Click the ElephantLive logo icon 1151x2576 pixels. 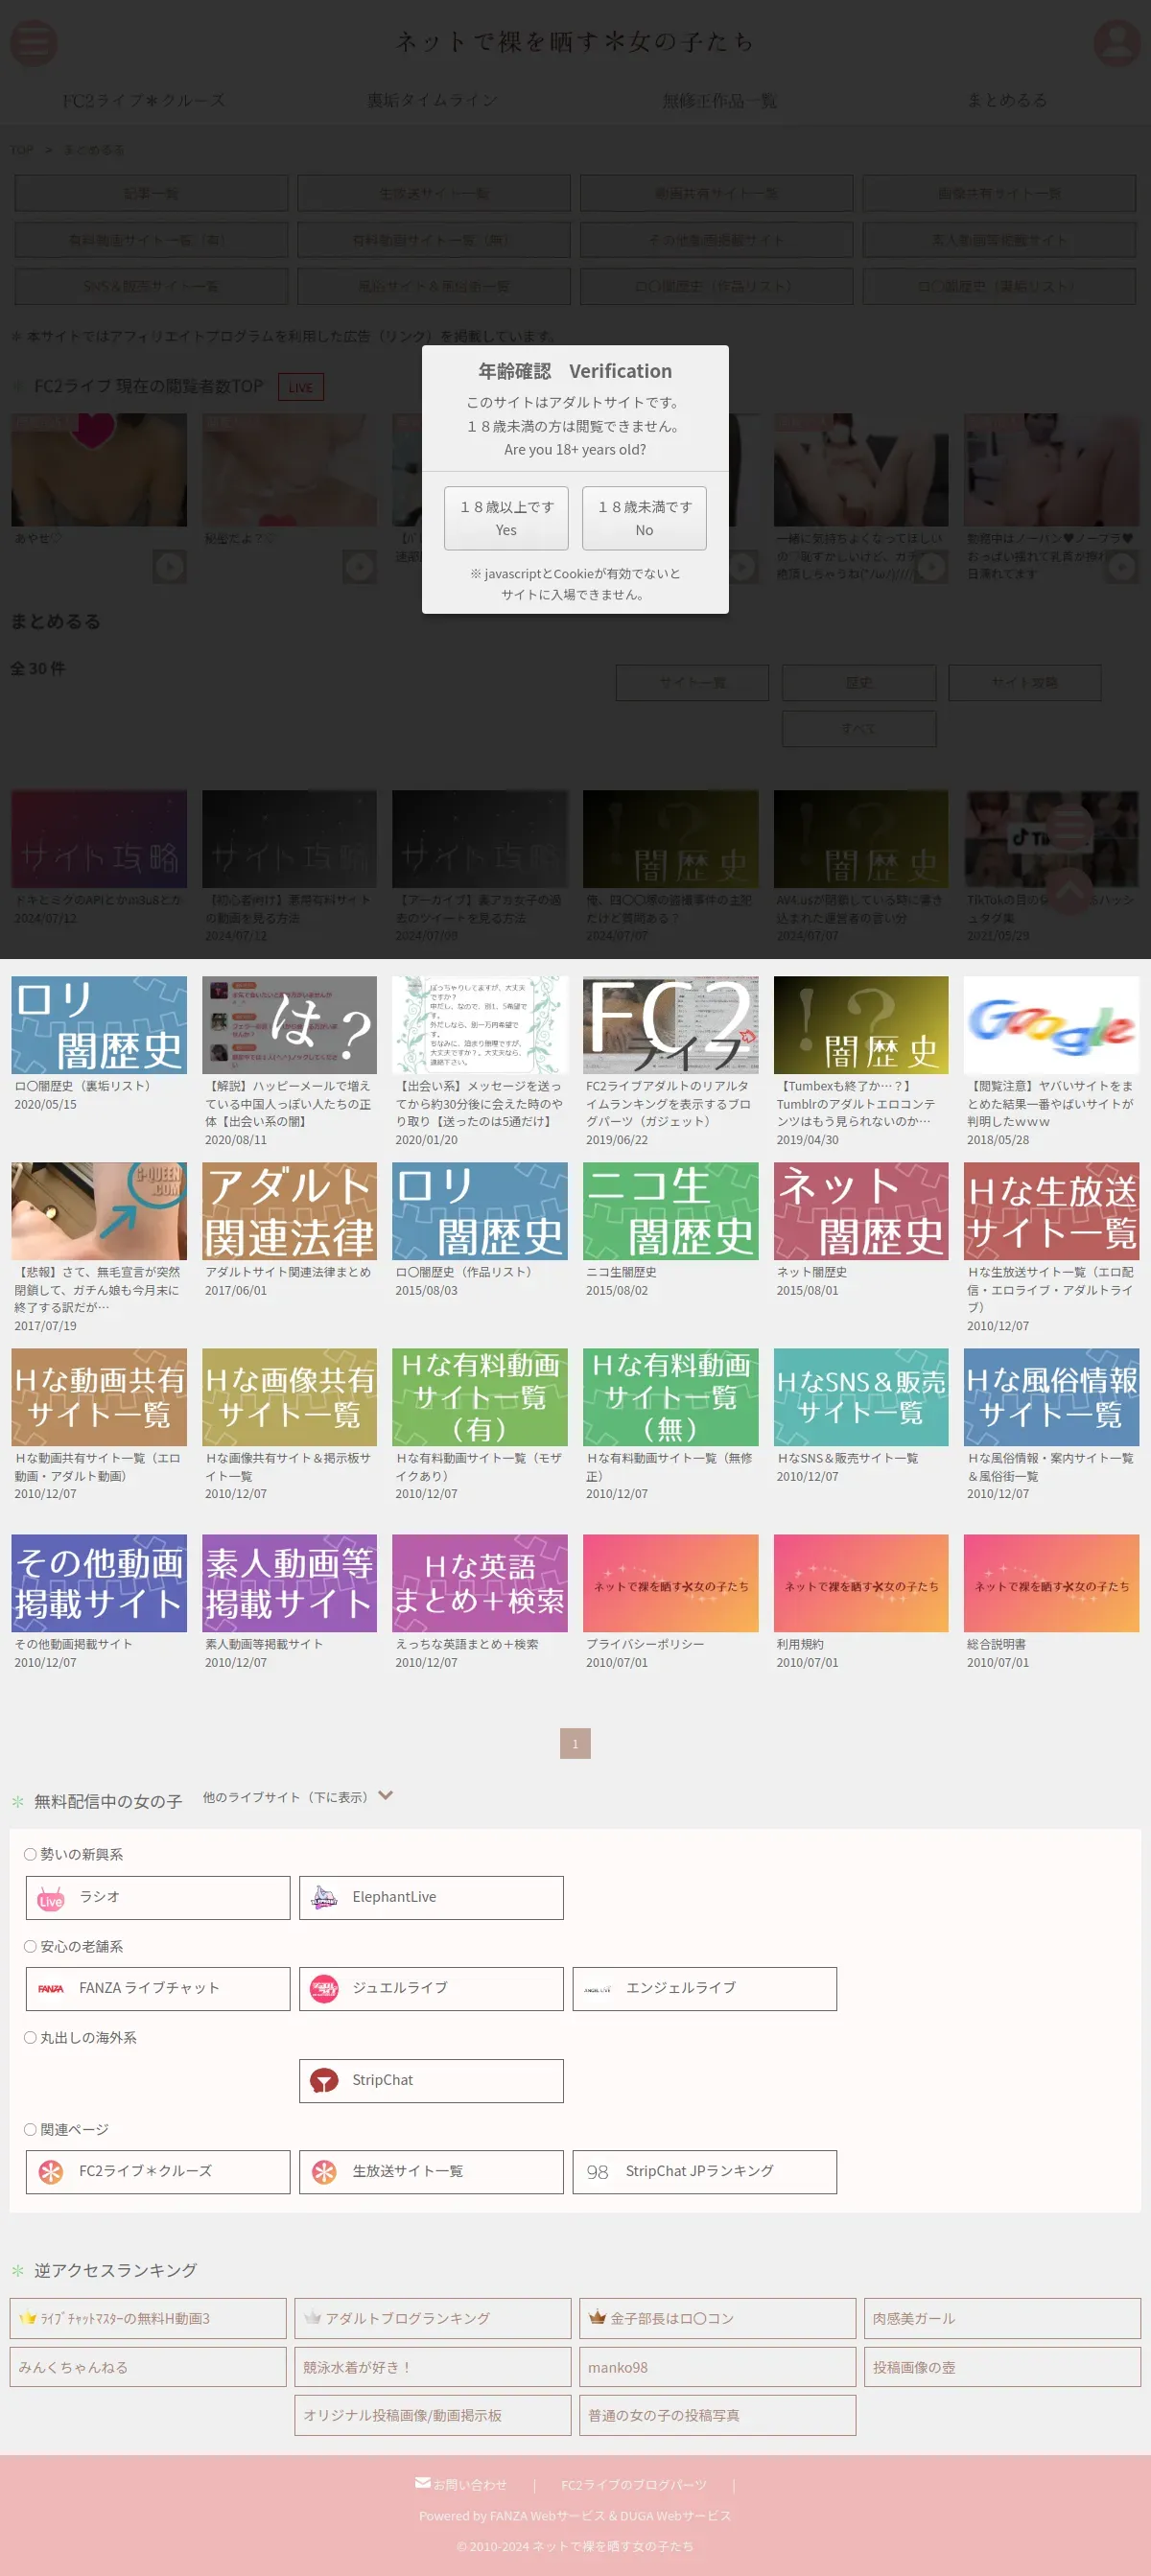point(324,1898)
